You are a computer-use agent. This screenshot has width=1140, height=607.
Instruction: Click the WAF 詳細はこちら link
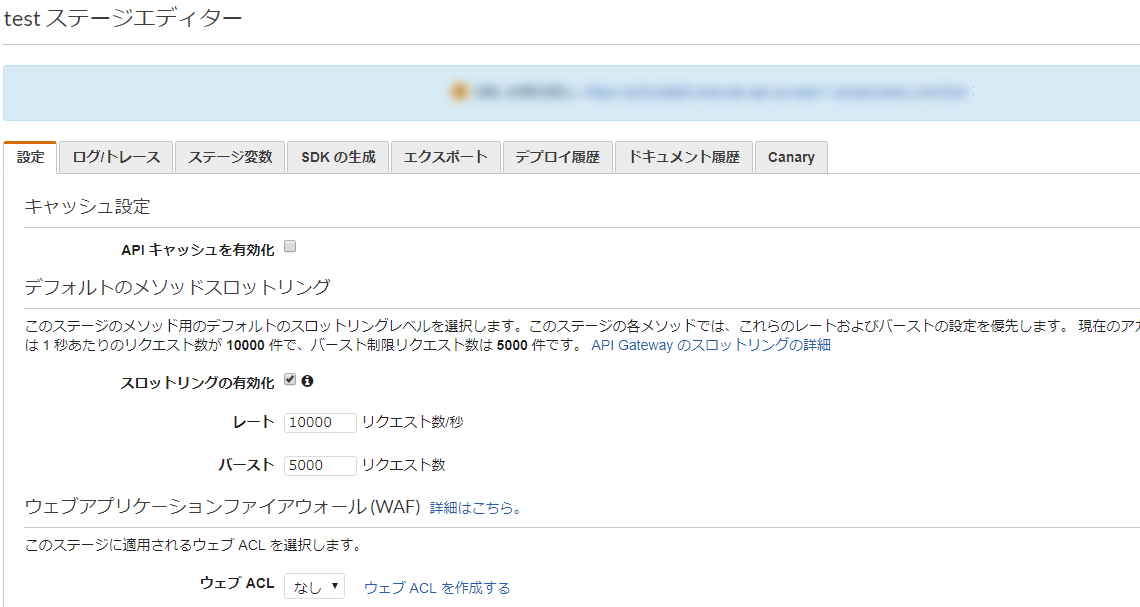pos(475,508)
